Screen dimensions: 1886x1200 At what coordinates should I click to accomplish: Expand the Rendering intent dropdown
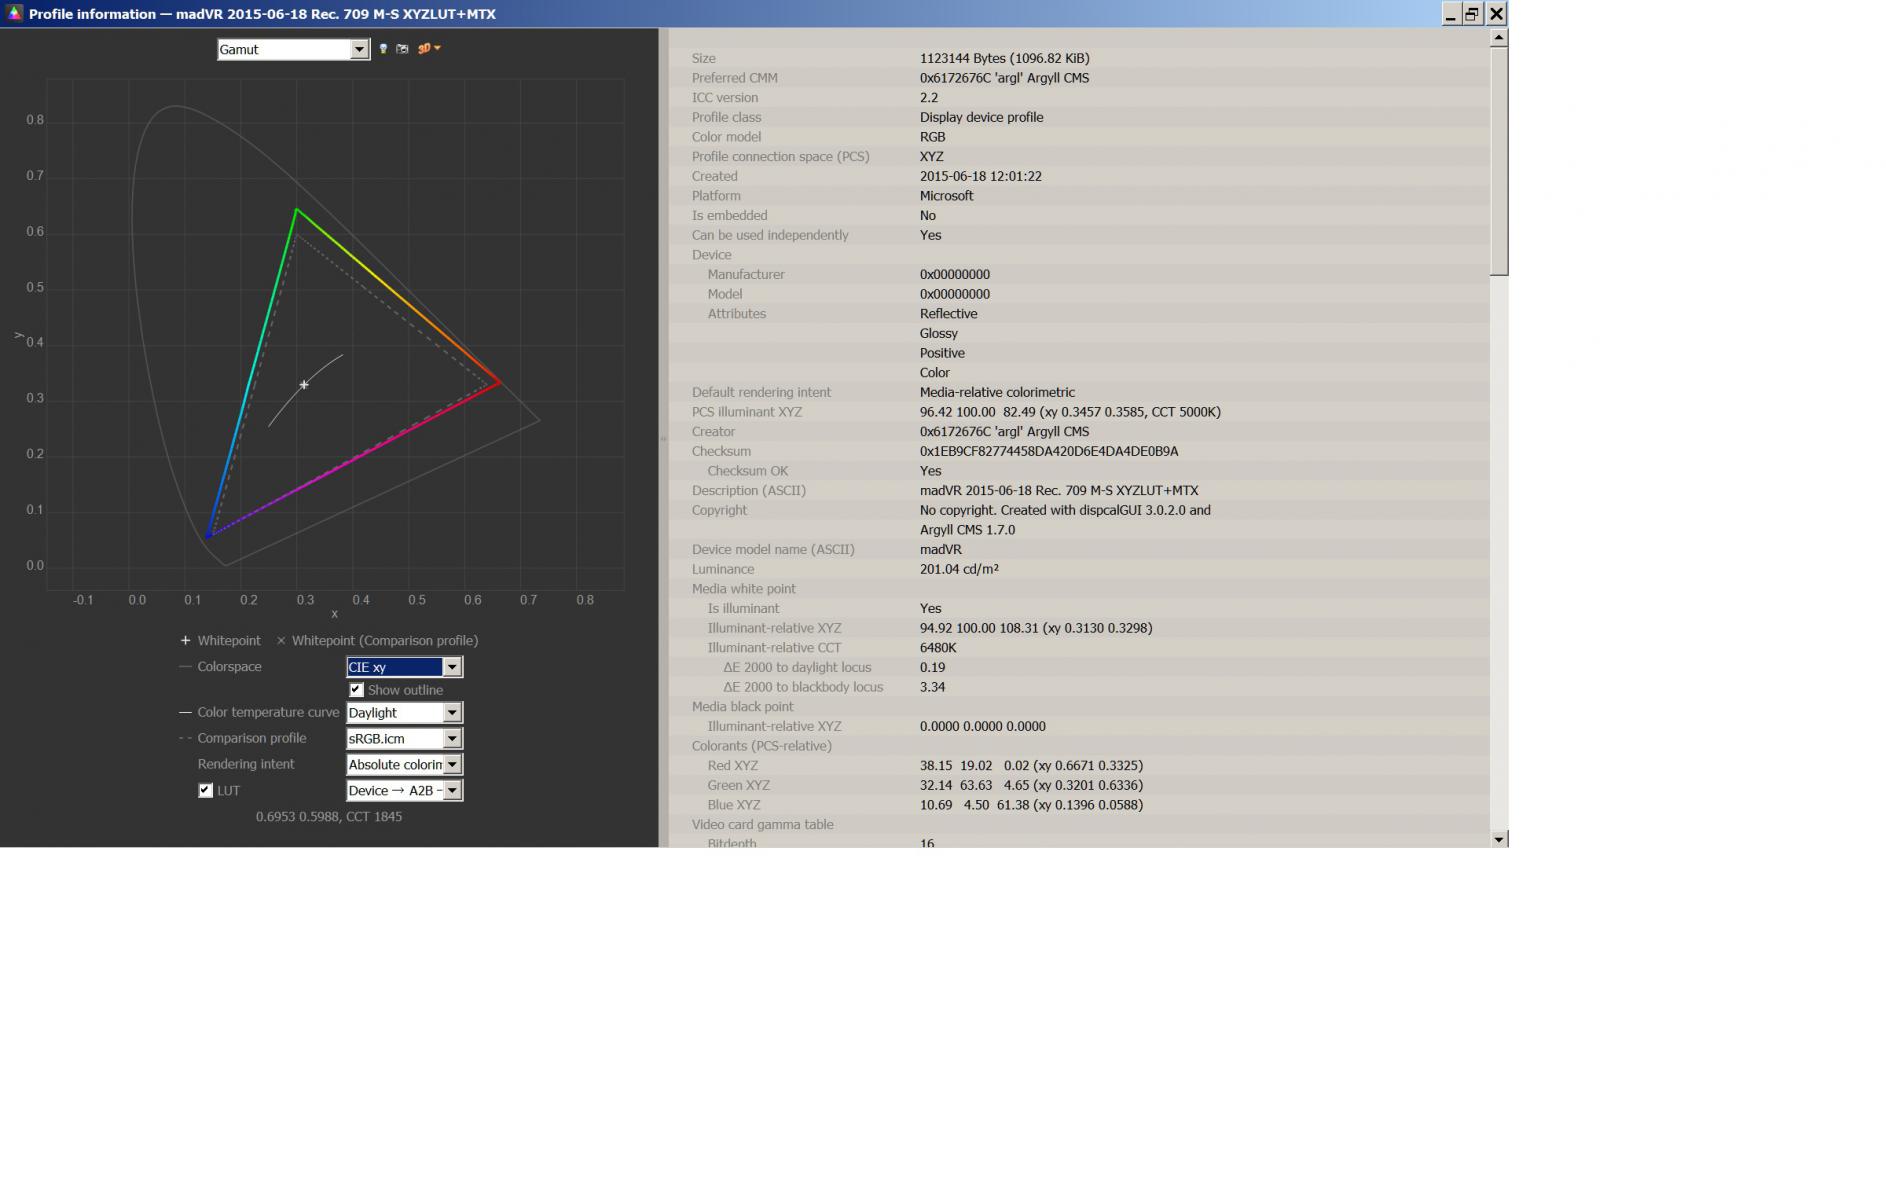452,765
